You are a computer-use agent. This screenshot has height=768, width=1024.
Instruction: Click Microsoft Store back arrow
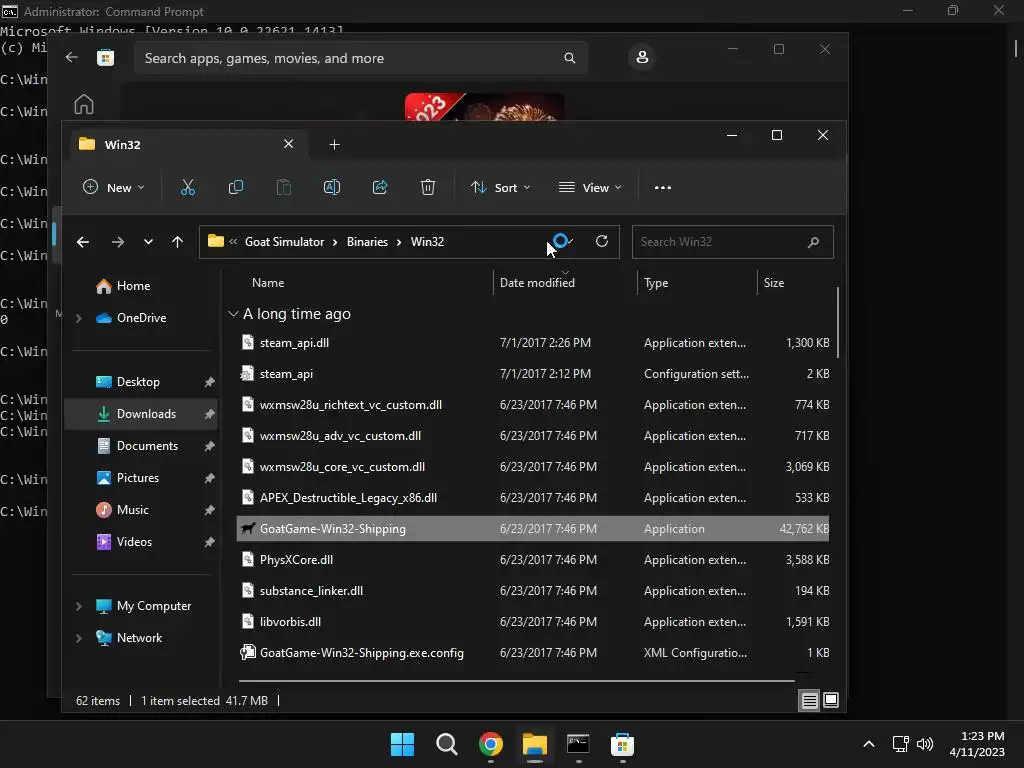(x=72, y=57)
